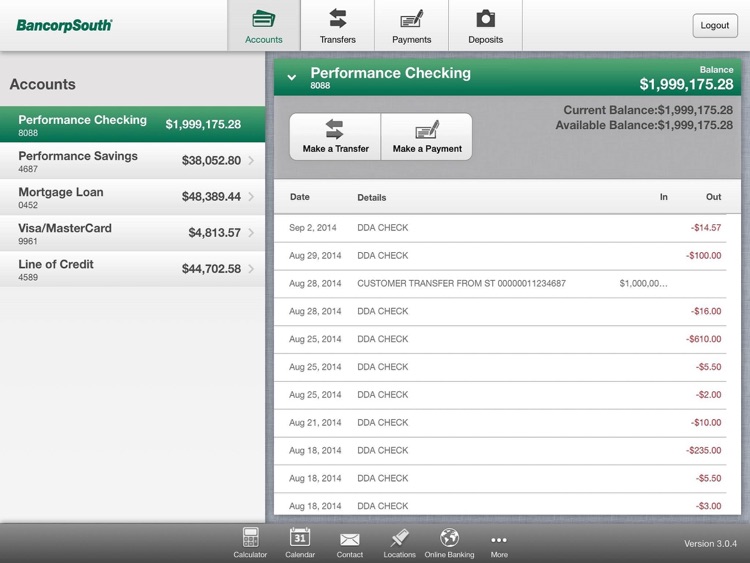This screenshot has width=750, height=563.
Task: Select the -$16.00 transaction amount
Action: click(706, 311)
